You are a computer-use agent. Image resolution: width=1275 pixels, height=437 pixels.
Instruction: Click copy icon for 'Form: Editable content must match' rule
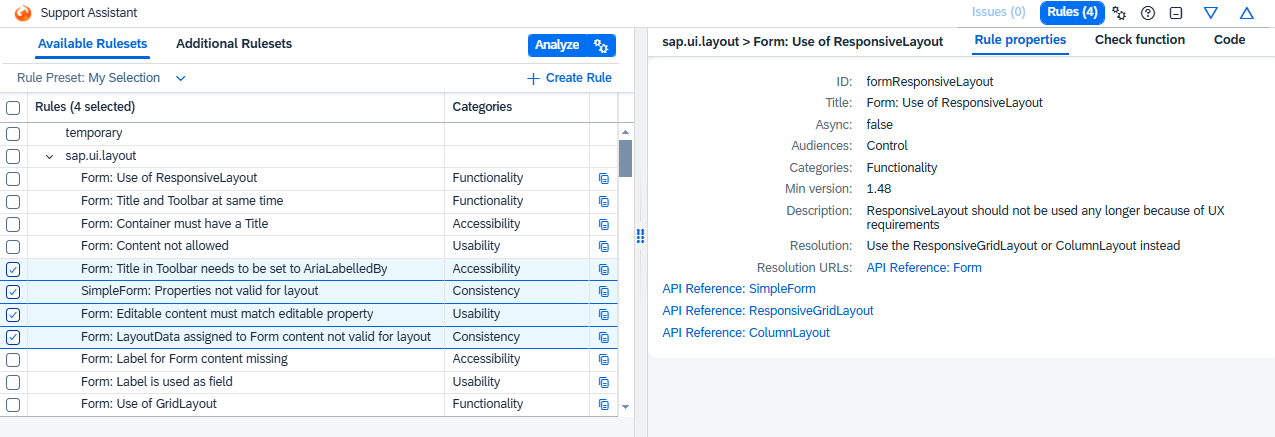(x=603, y=314)
